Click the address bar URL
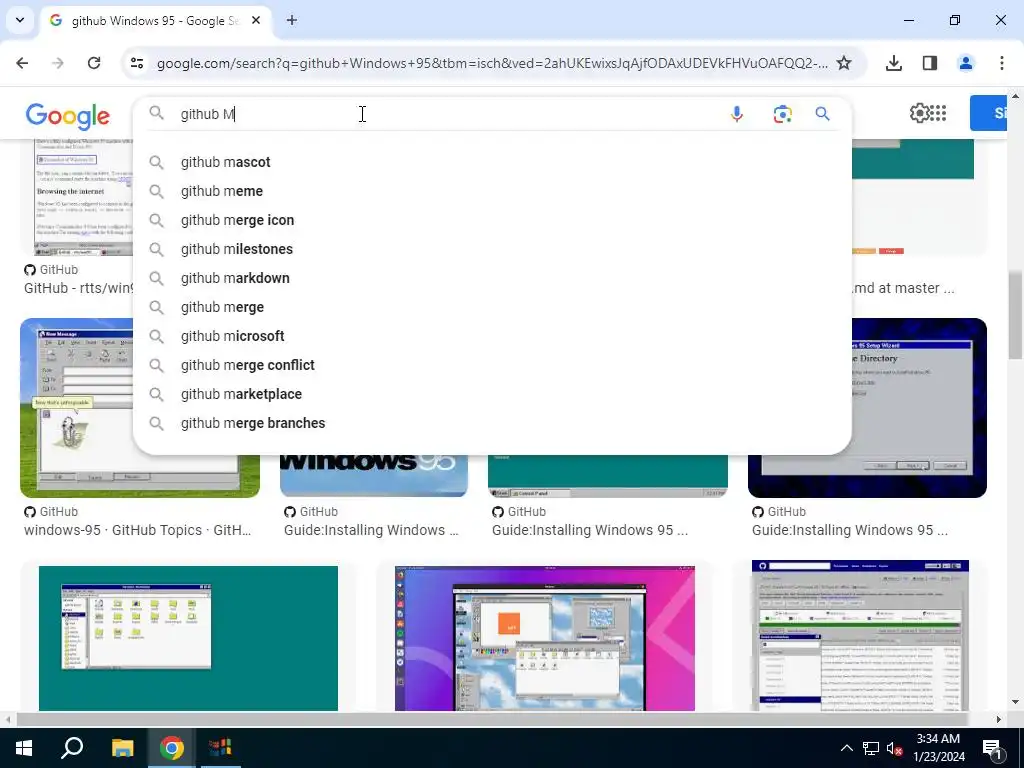 point(492,63)
